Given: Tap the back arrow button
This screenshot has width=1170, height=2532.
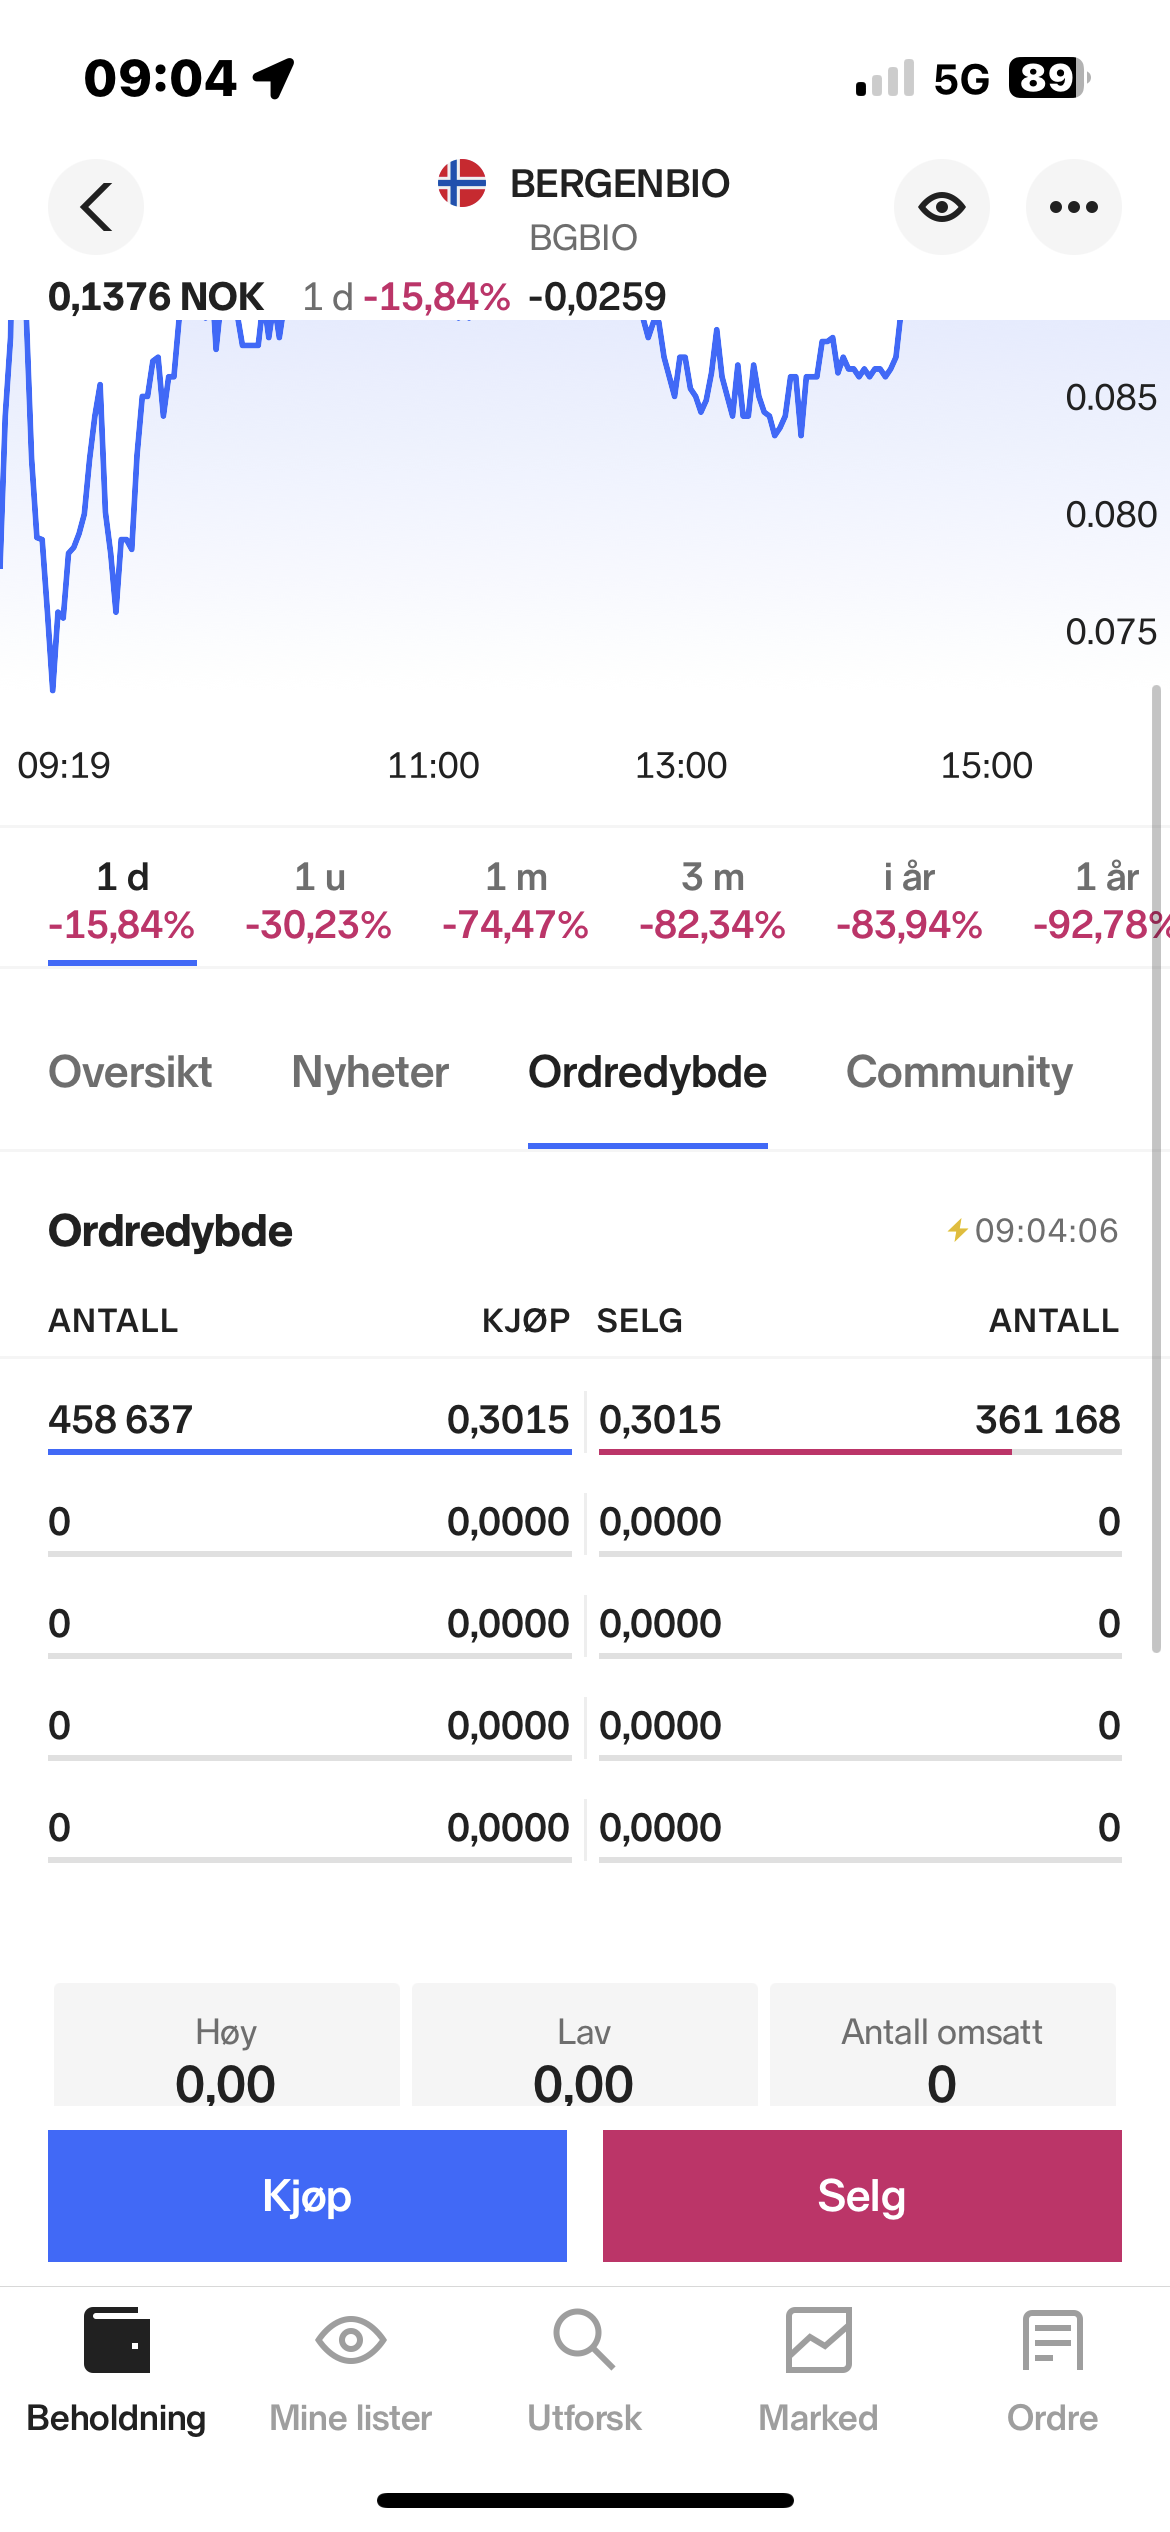Looking at the screenshot, I should 96,207.
